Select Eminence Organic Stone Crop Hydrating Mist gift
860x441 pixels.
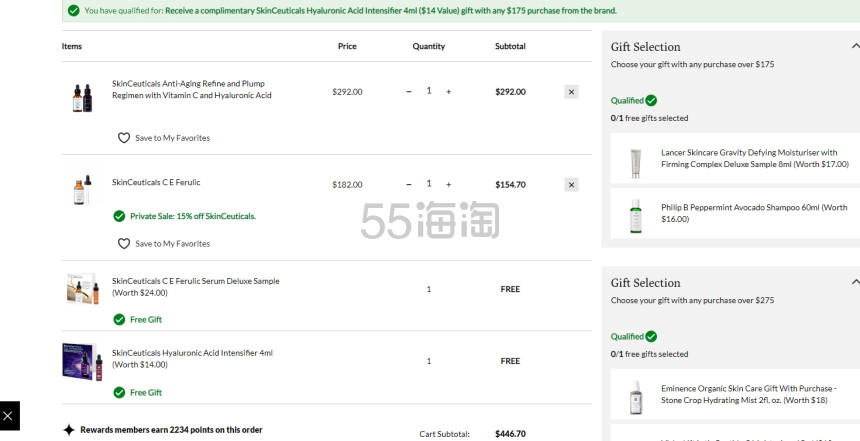[735, 394]
